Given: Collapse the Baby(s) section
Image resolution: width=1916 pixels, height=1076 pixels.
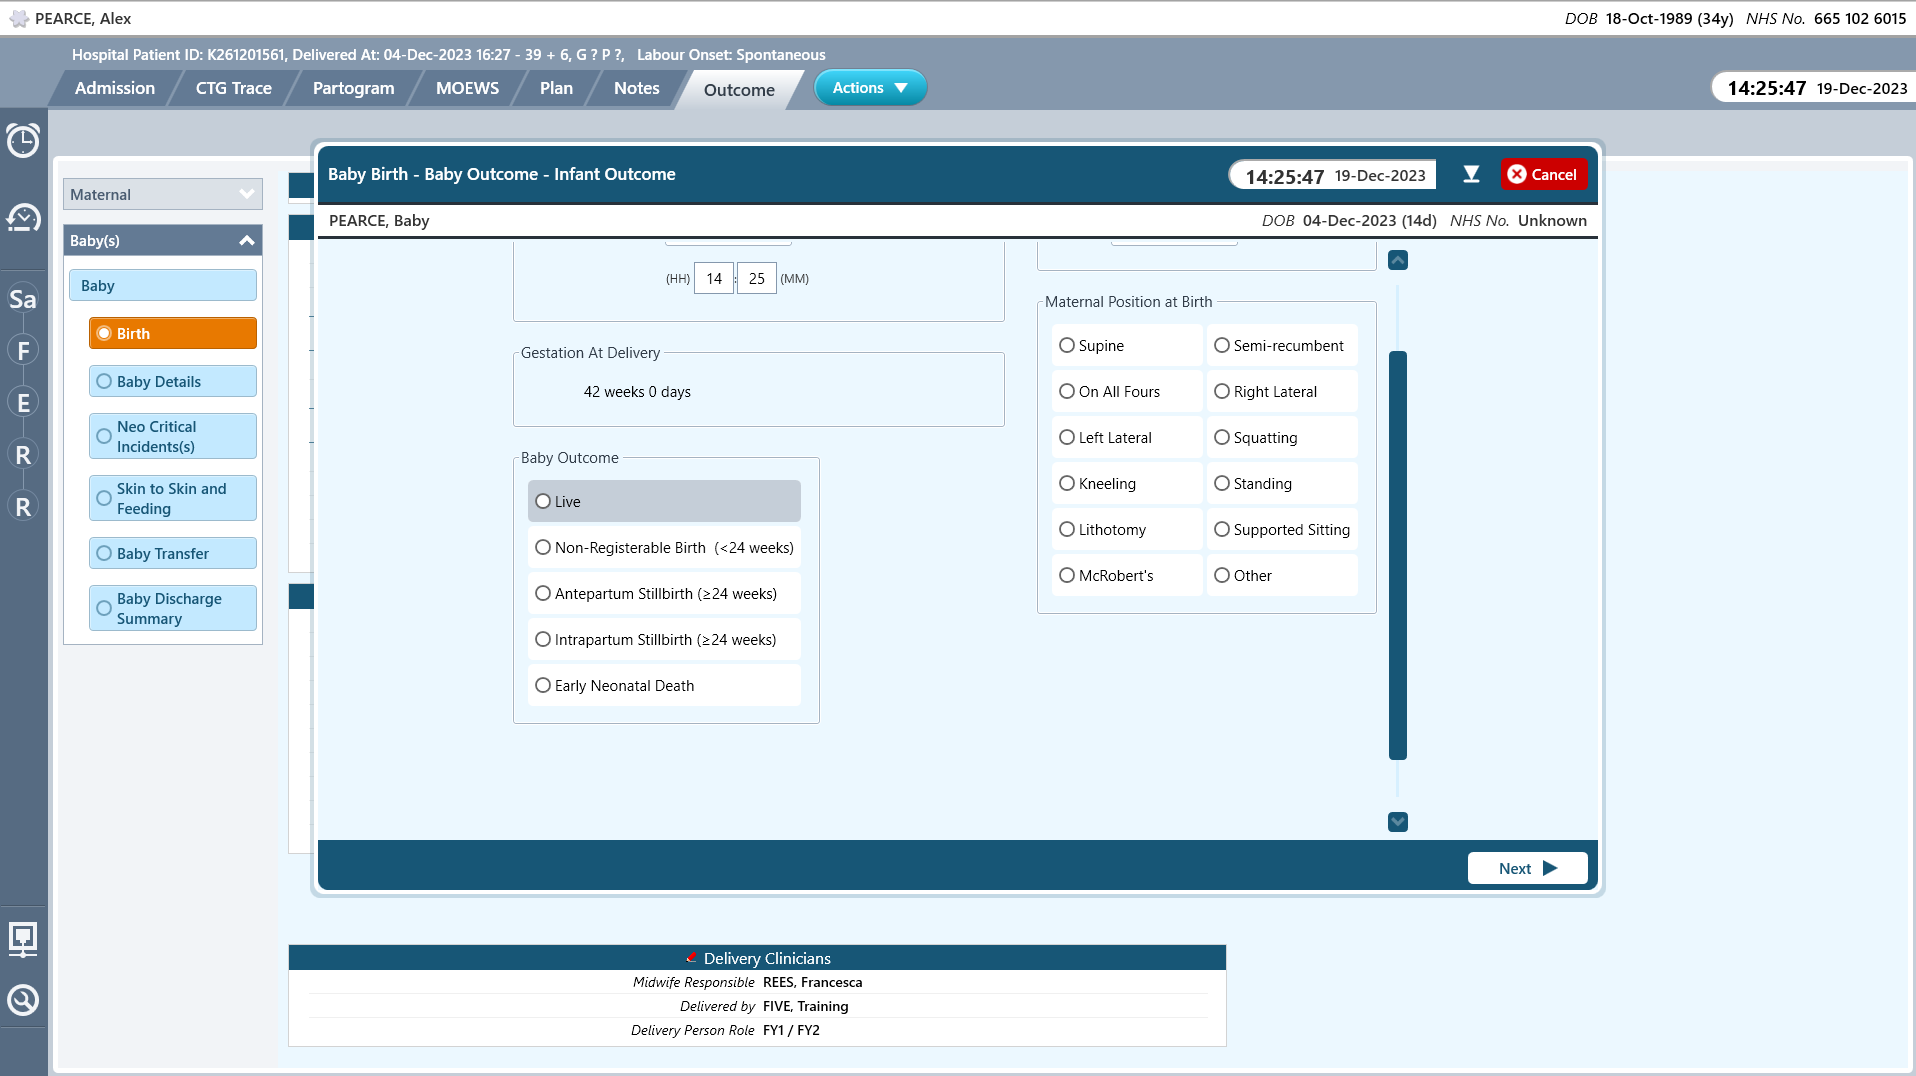Looking at the screenshot, I should [x=162, y=240].
